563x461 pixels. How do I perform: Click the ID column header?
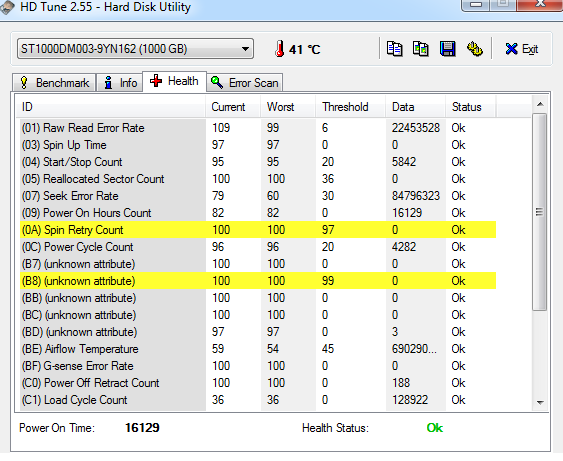click(111, 107)
